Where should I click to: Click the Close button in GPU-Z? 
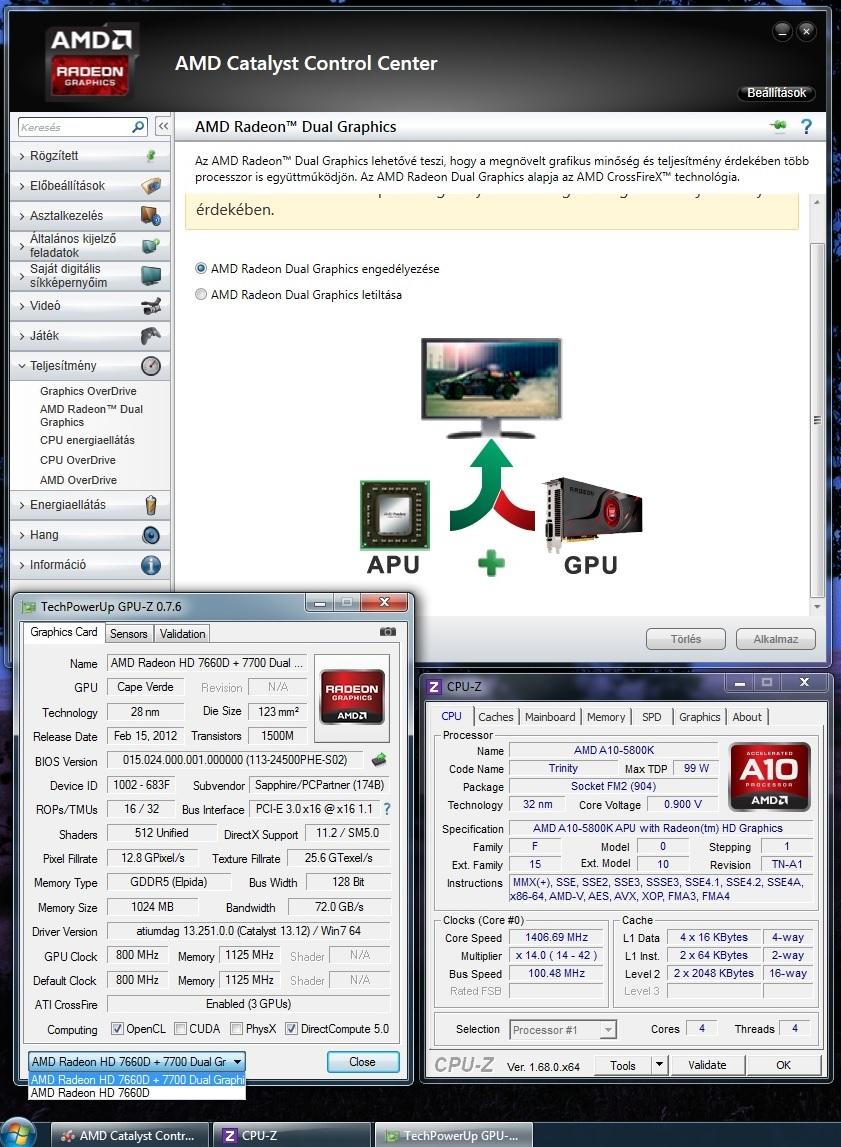pos(363,1061)
